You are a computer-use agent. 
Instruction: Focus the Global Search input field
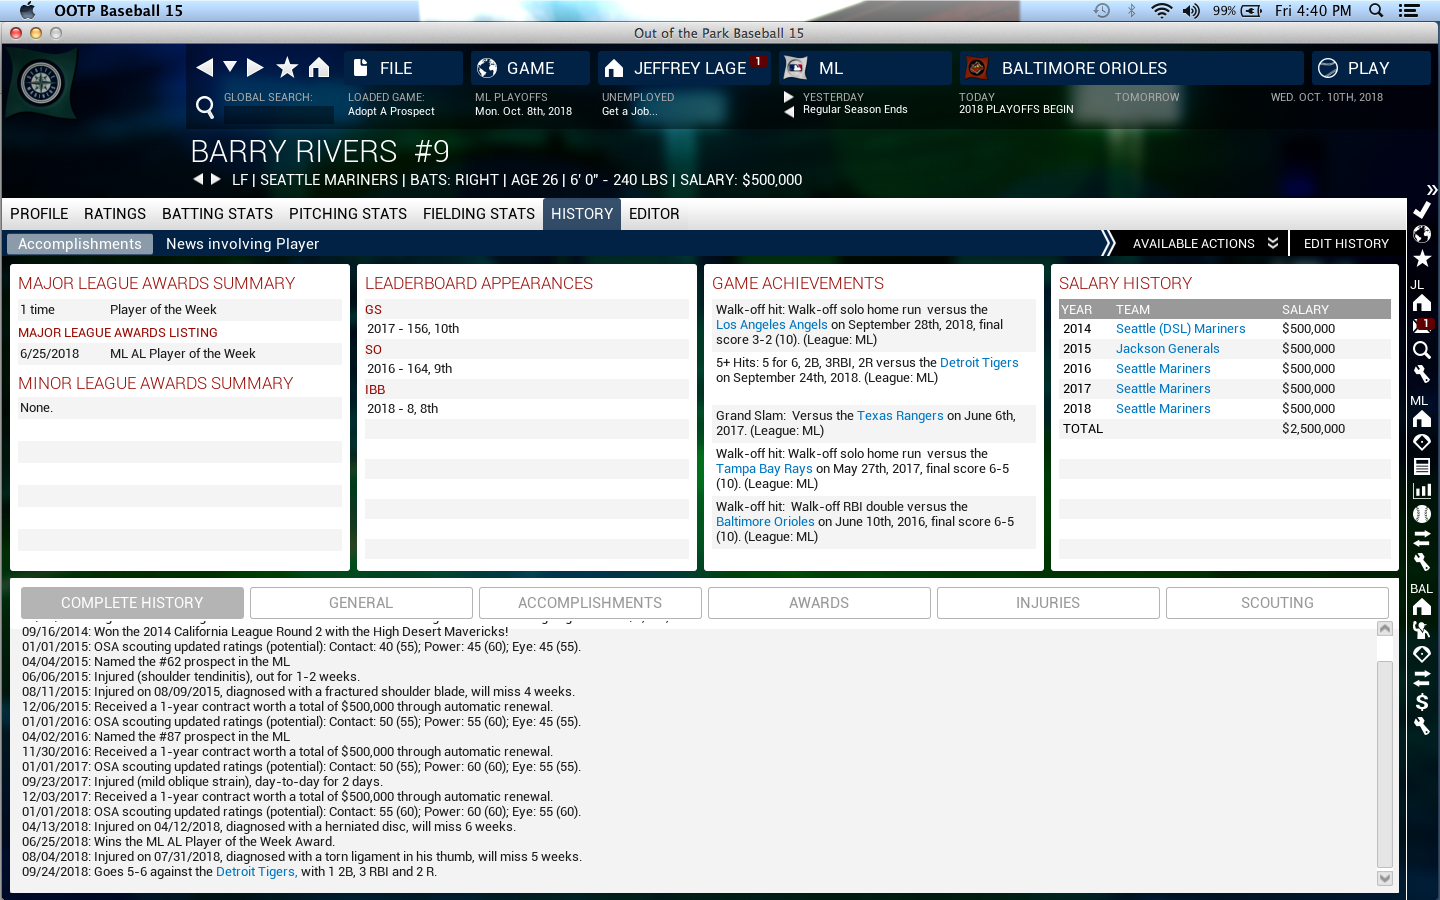[x=278, y=114]
